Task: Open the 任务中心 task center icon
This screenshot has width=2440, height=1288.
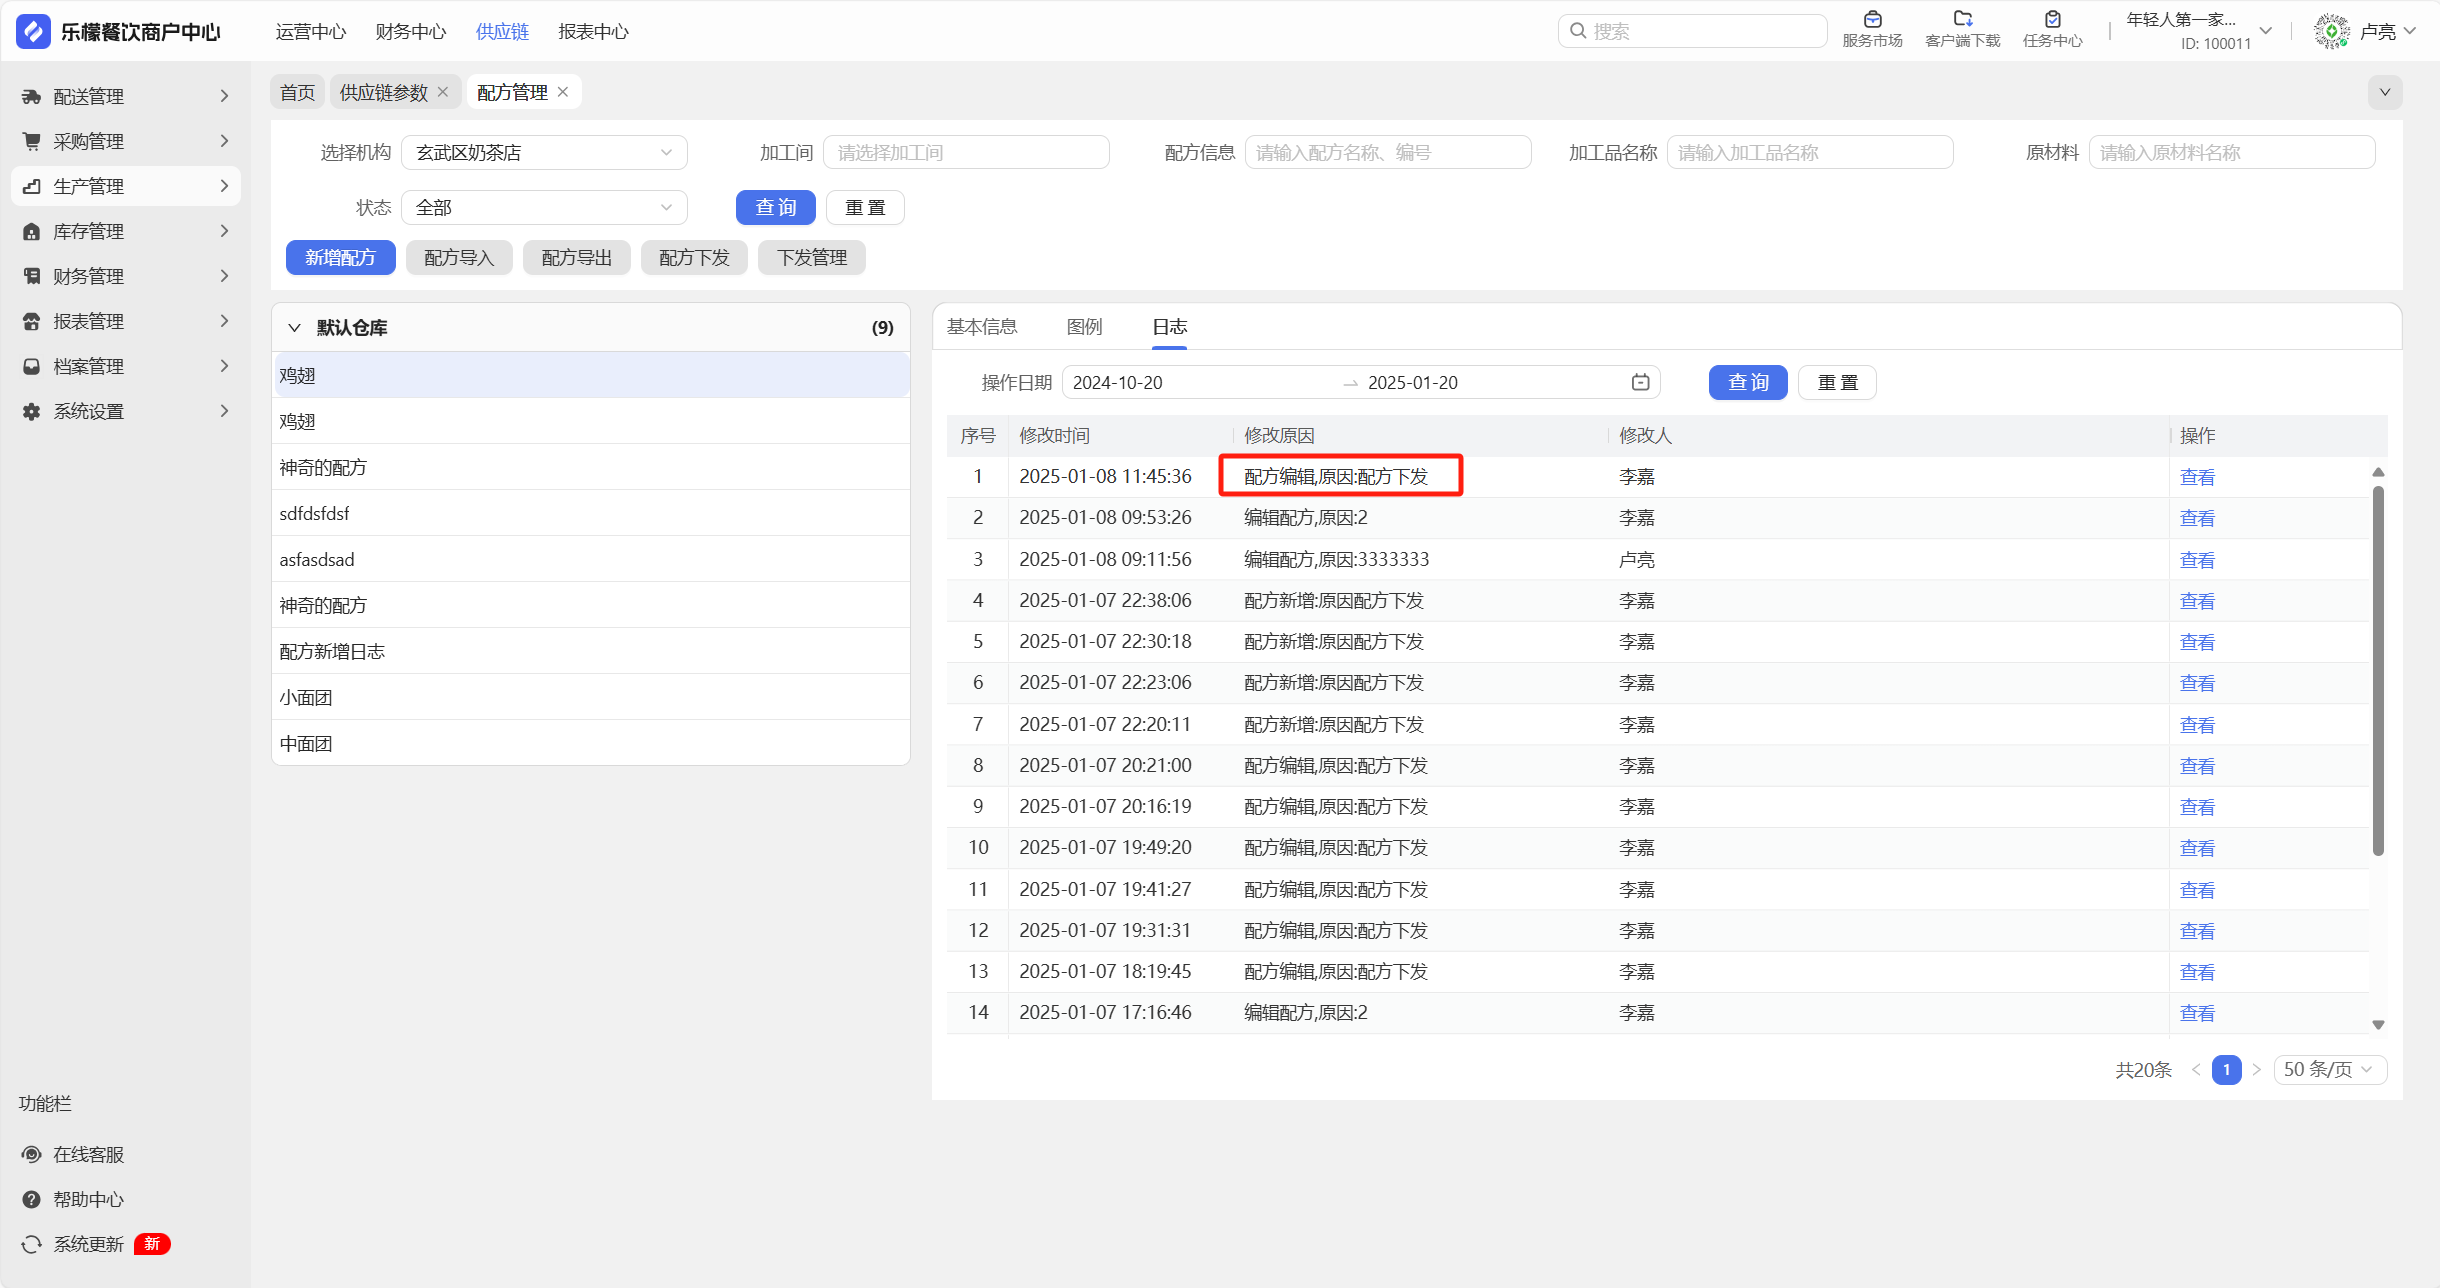Action: [x=2052, y=20]
